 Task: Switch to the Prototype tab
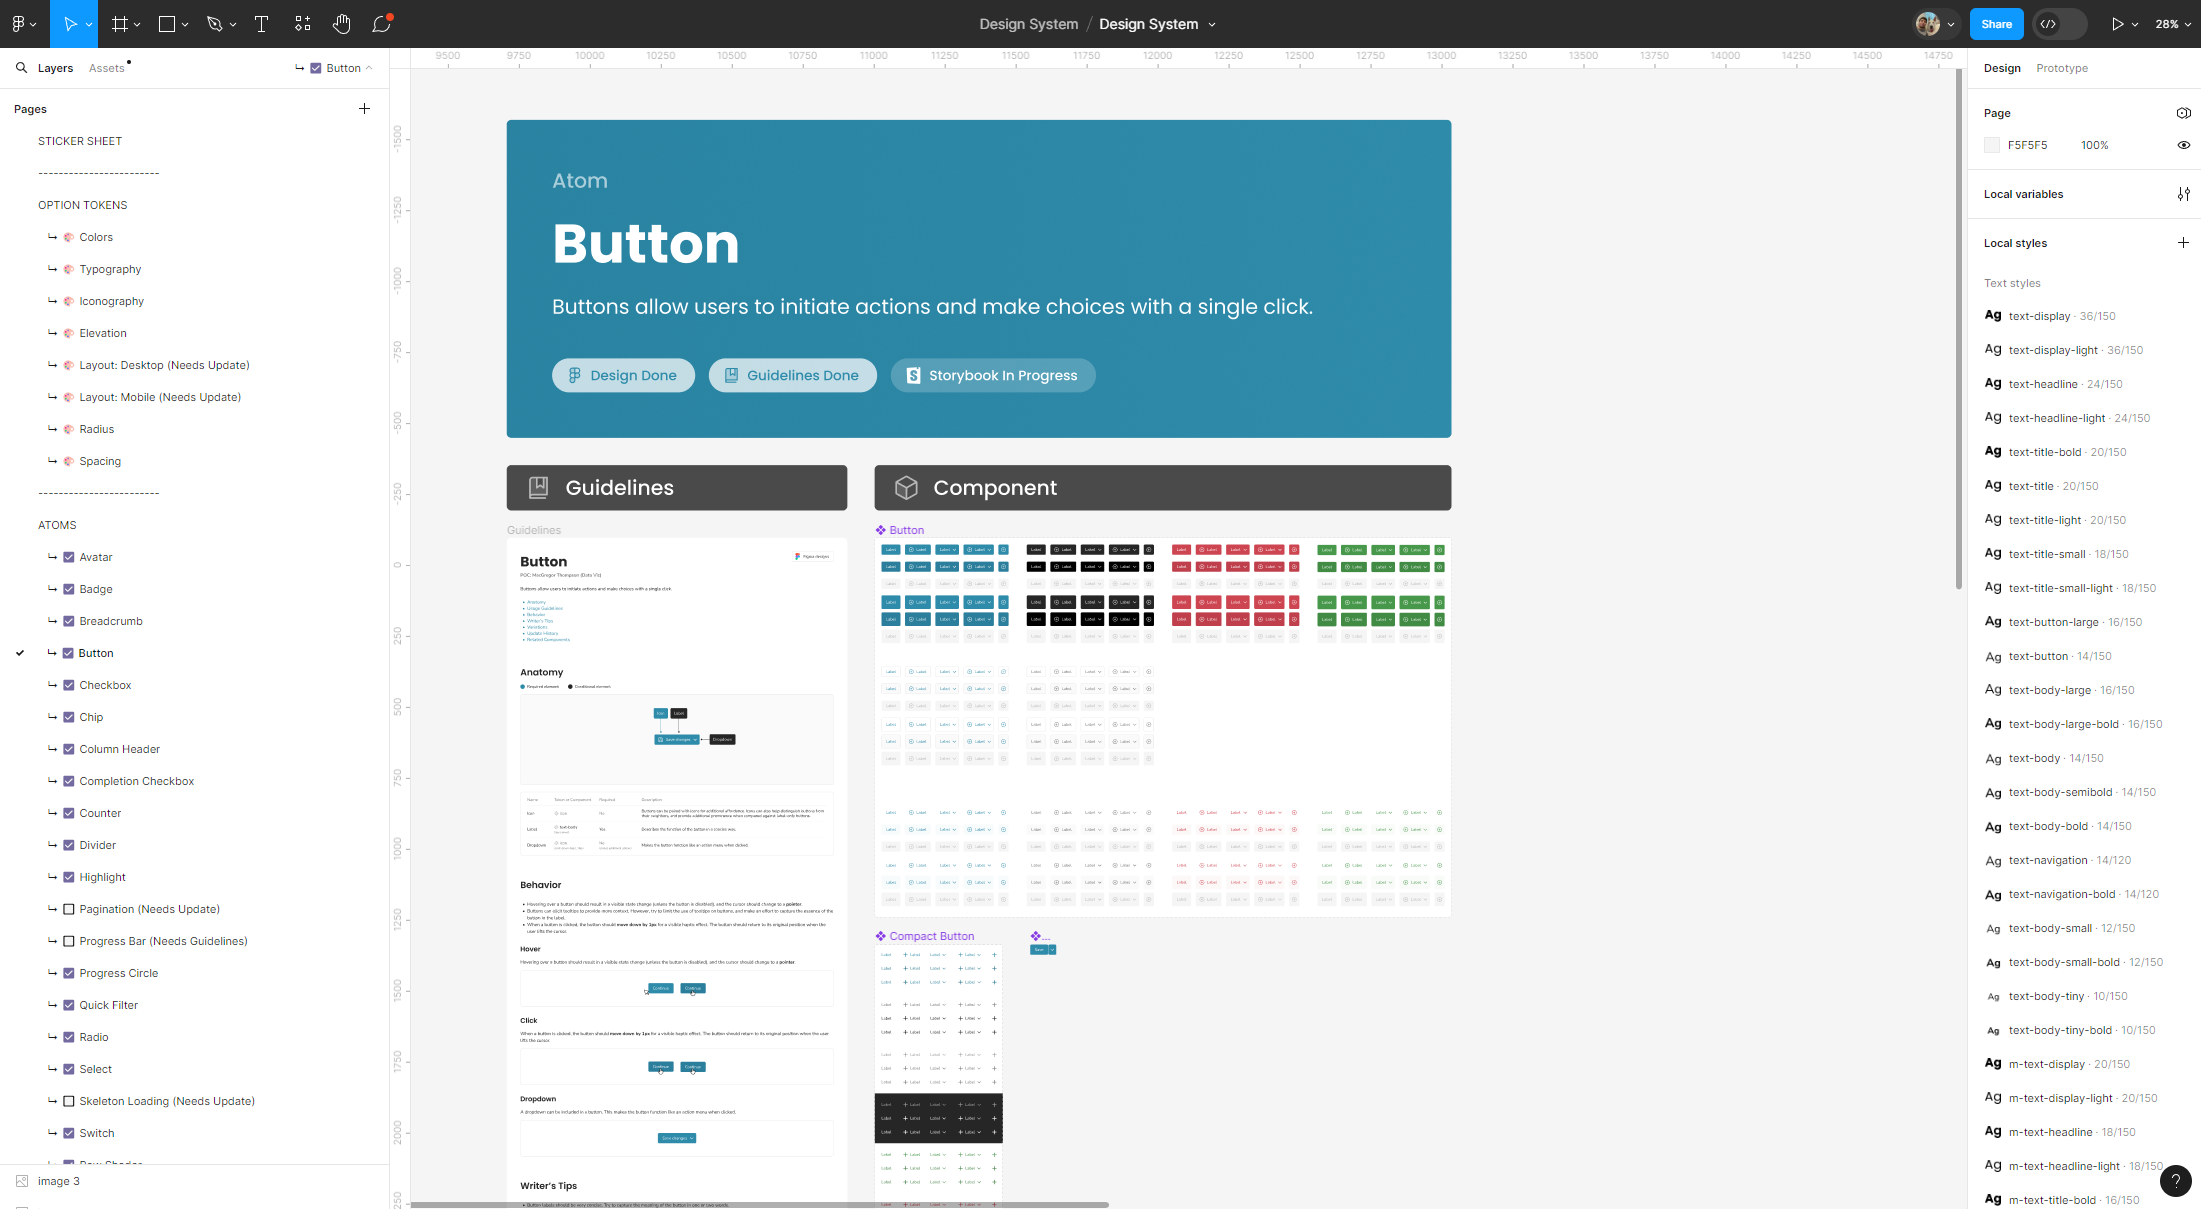[2061, 68]
